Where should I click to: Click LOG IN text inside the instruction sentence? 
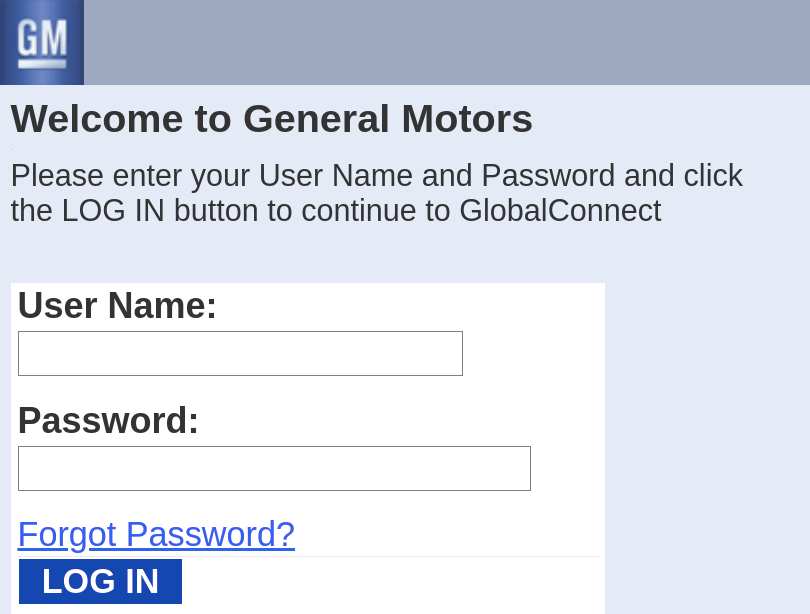click(x=113, y=211)
